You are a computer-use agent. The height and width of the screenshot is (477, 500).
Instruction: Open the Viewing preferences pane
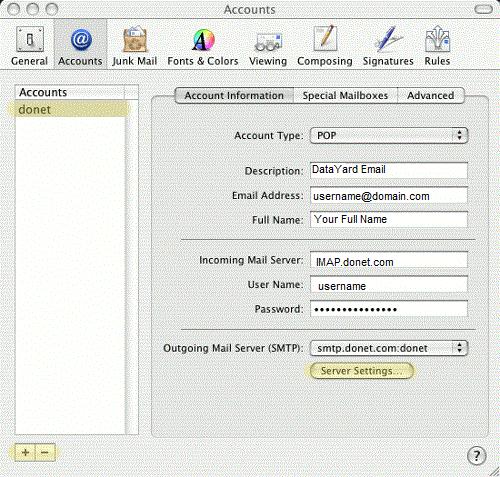(x=268, y=46)
